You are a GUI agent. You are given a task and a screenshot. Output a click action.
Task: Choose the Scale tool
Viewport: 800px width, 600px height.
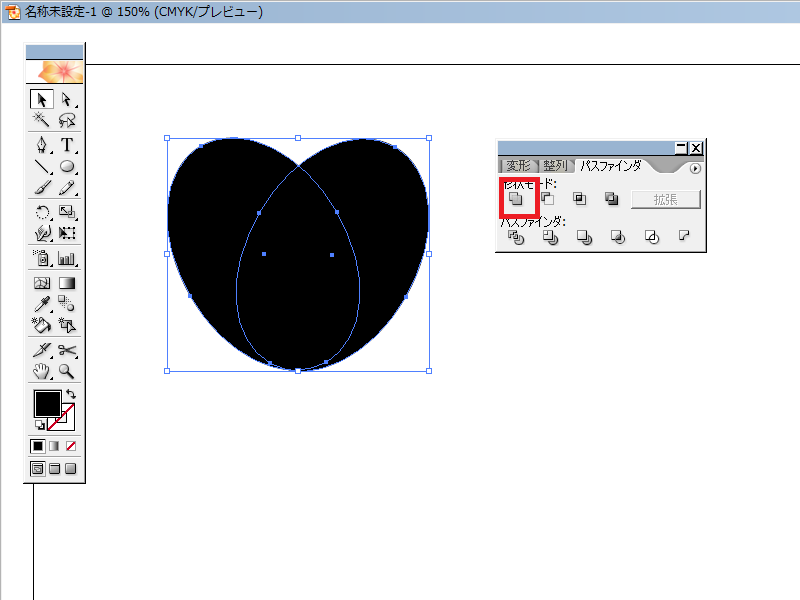(66, 212)
